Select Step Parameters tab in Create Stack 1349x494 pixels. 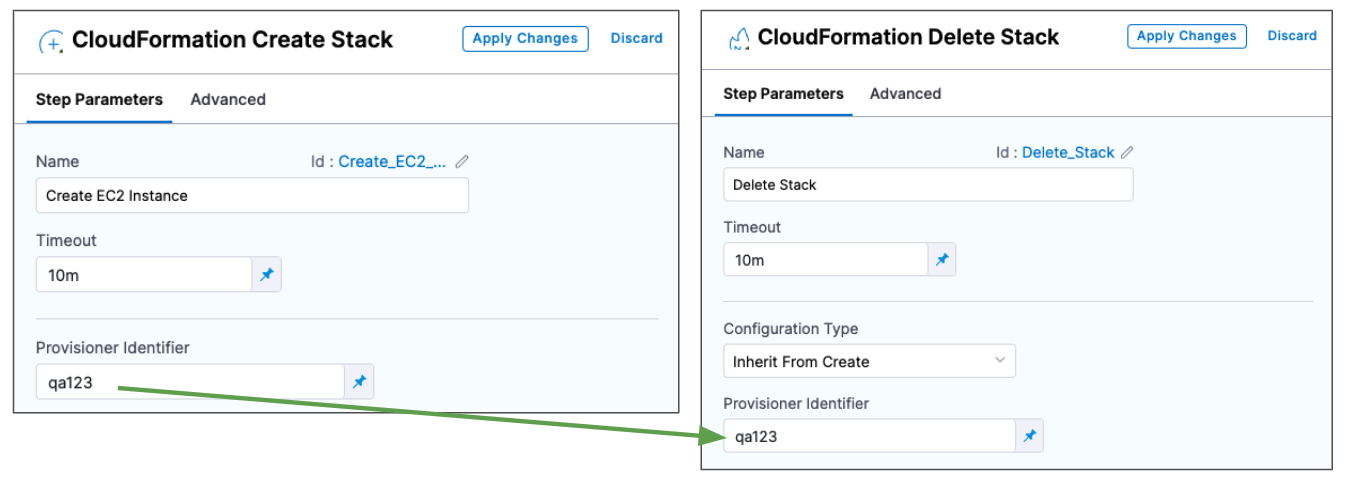tap(99, 99)
